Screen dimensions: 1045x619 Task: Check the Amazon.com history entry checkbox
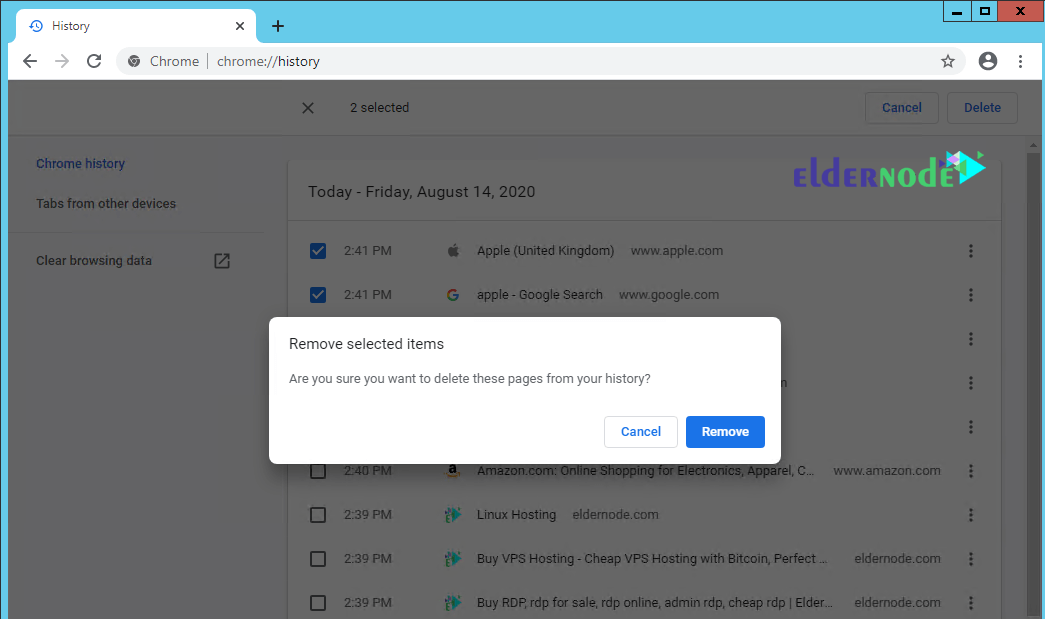pyautogui.click(x=318, y=470)
